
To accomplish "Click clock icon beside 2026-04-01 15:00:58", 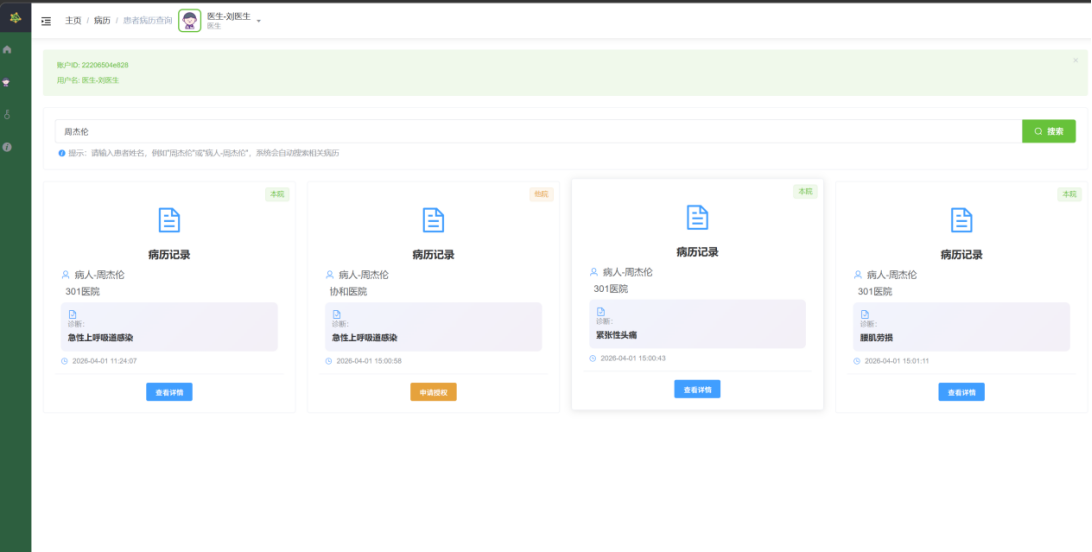I will (329, 361).
